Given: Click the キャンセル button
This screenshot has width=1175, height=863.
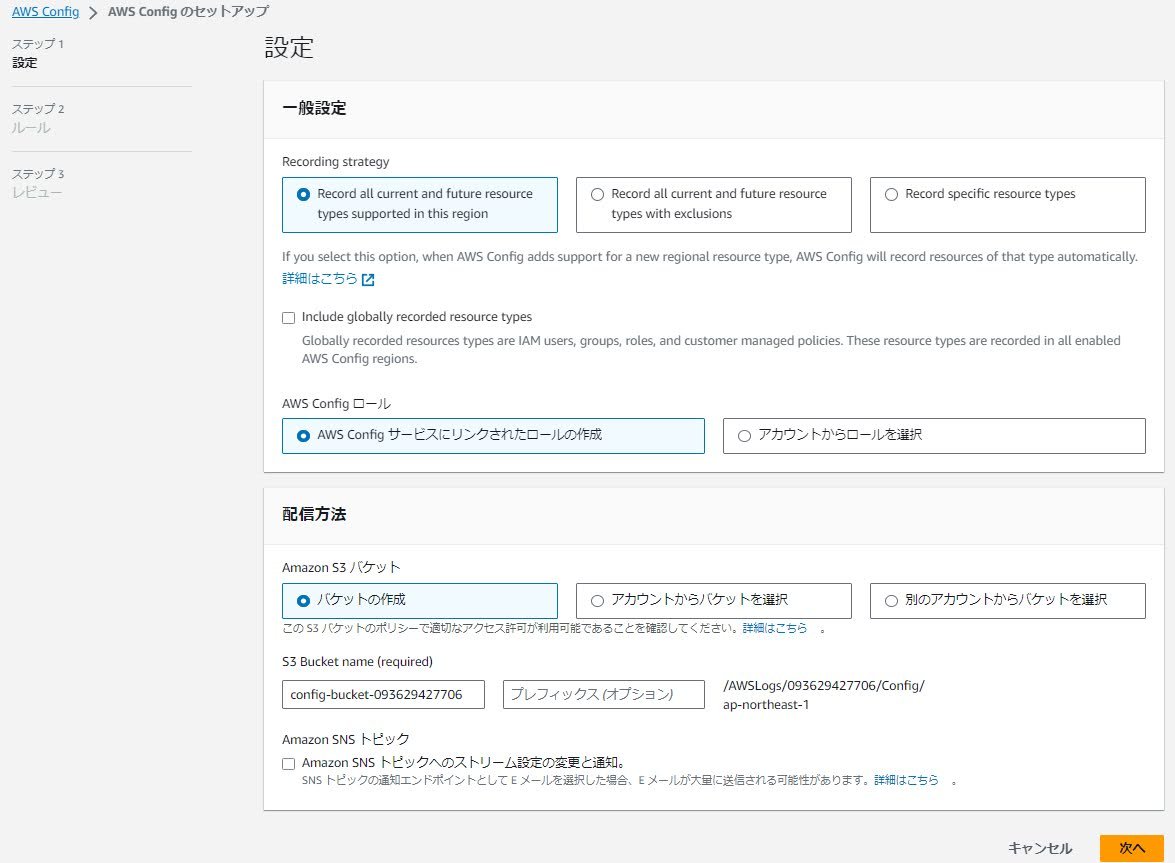Looking at the screenshot, I should [1040, 847].
